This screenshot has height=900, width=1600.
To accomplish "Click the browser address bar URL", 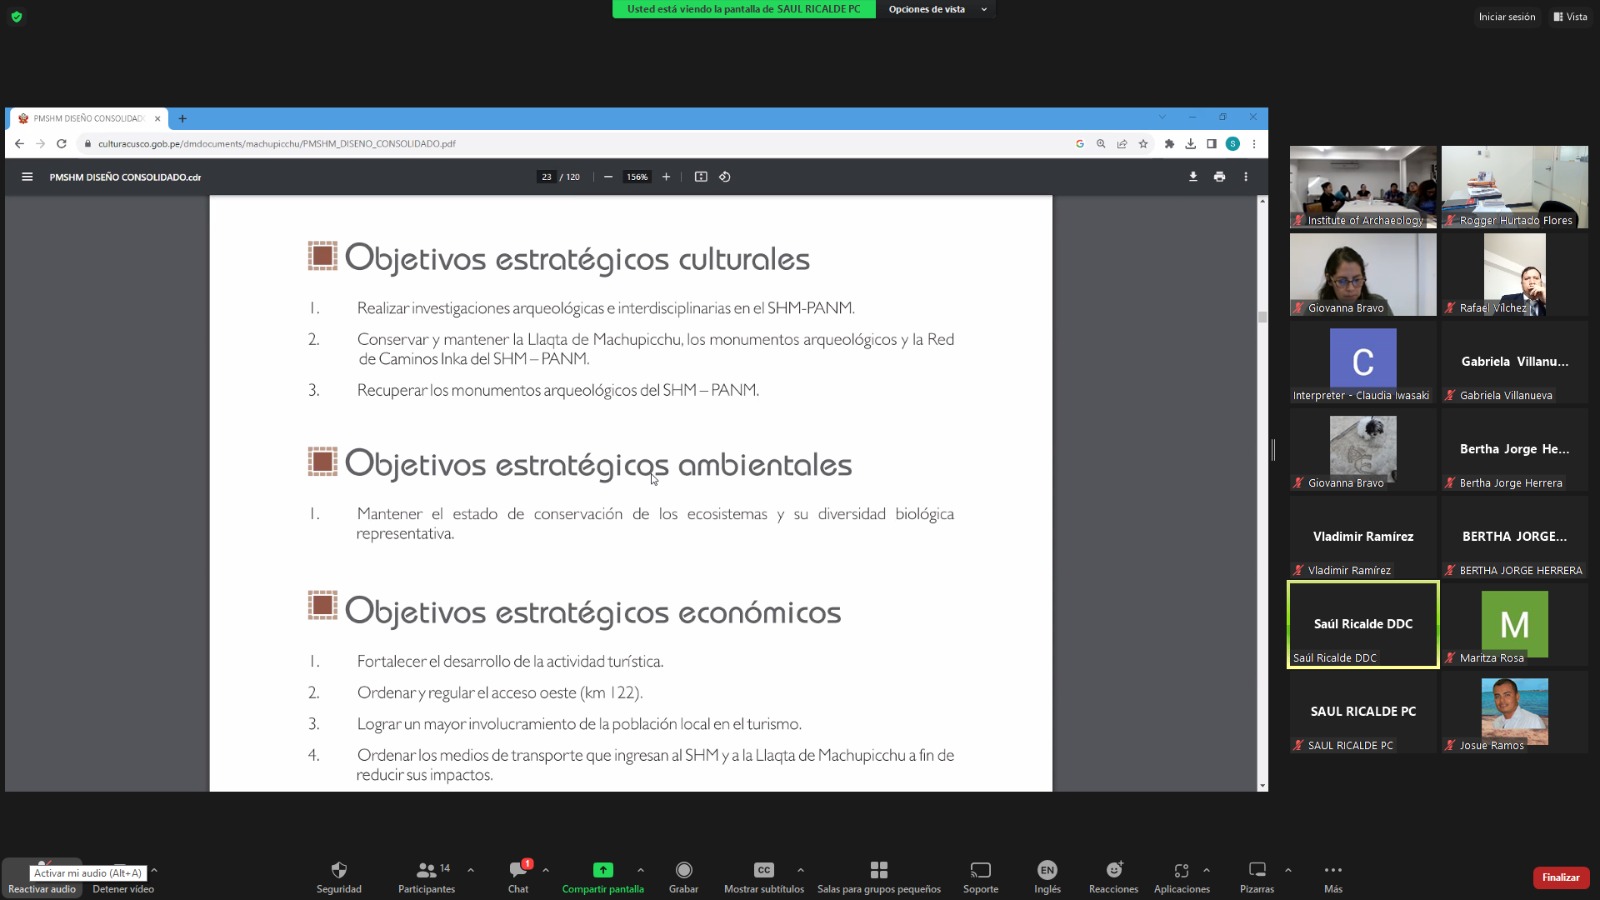I will 277,144.
